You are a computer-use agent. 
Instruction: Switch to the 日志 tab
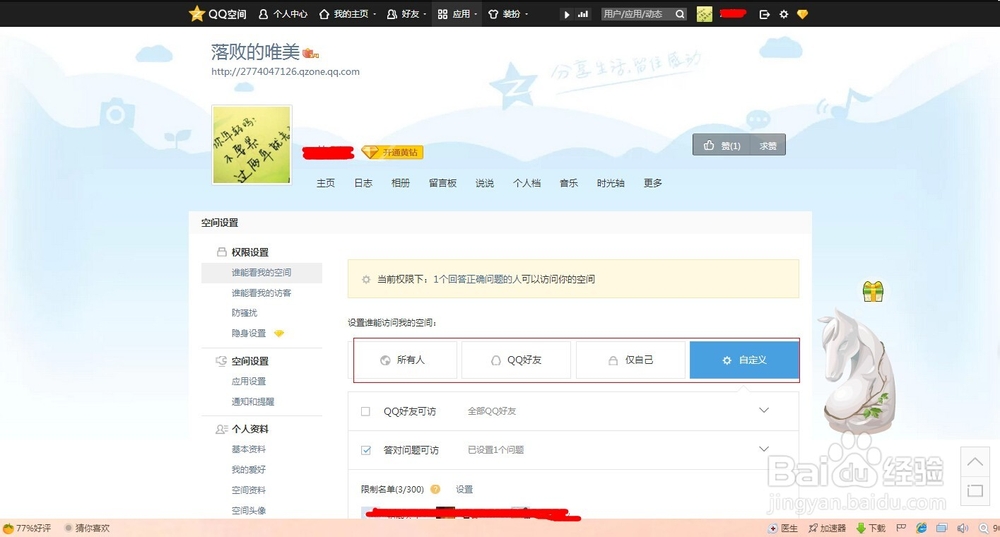click(x=363, y=183)
